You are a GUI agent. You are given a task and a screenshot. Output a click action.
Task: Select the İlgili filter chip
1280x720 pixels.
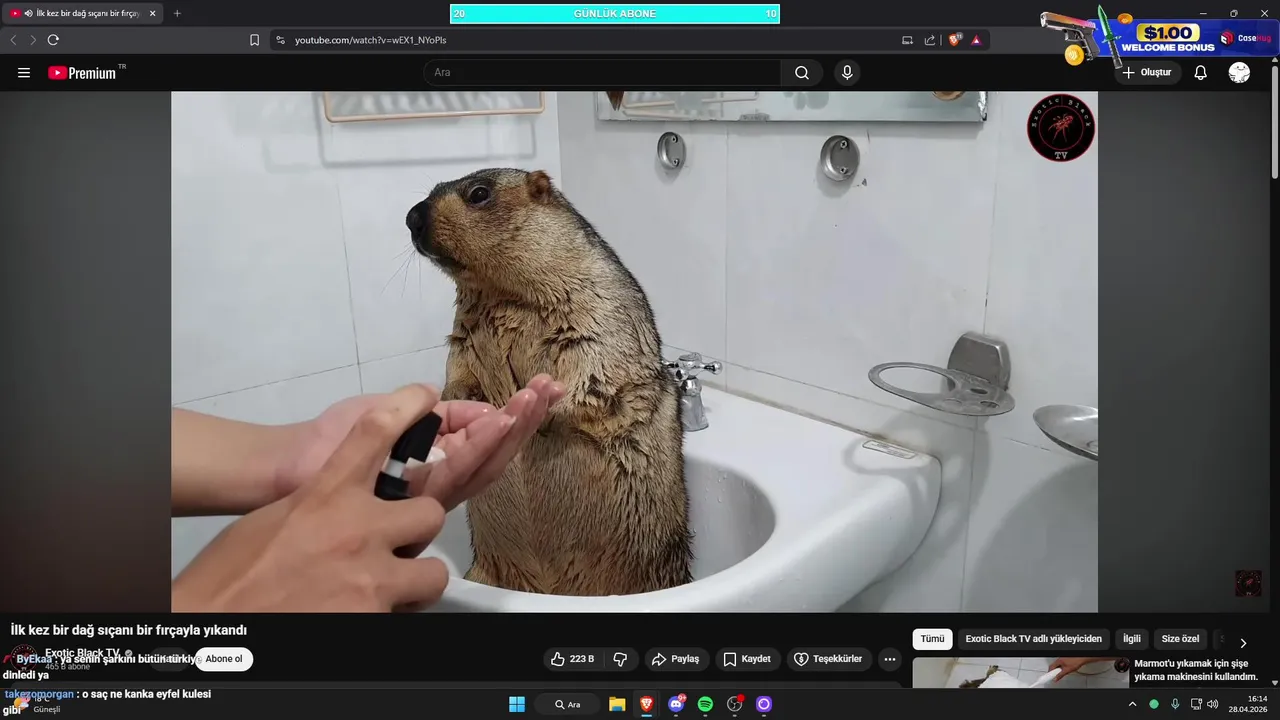tap(1131, 639)
